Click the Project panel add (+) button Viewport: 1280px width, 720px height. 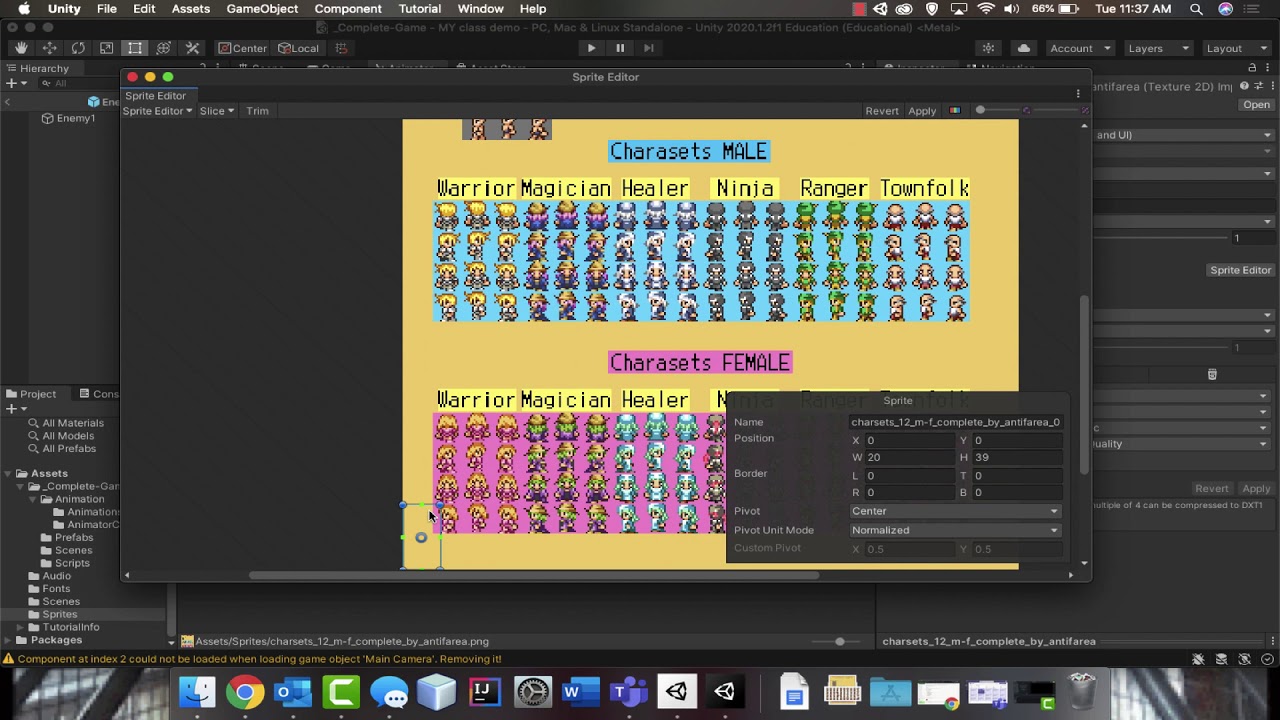[x=11, y=408]
